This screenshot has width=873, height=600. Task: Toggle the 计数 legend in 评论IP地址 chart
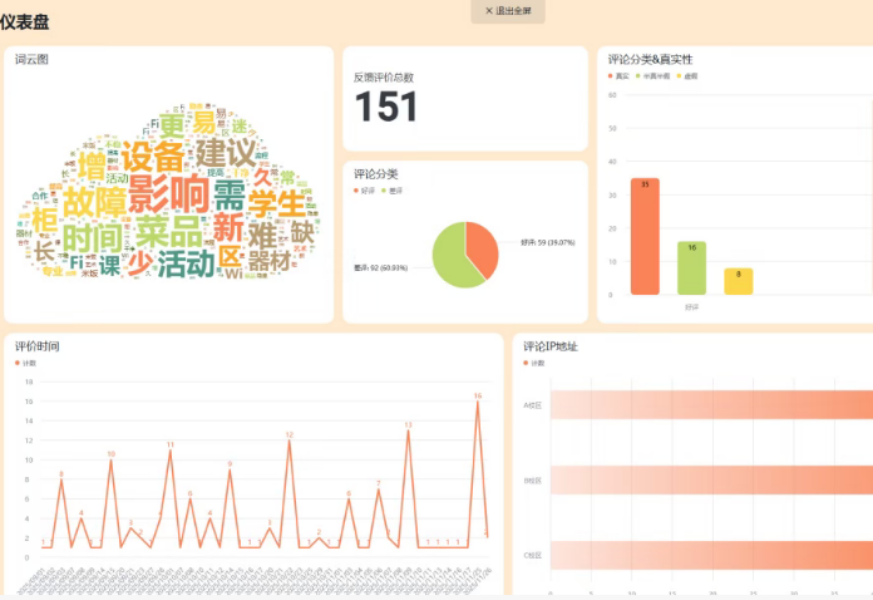(x=536, y=363)
